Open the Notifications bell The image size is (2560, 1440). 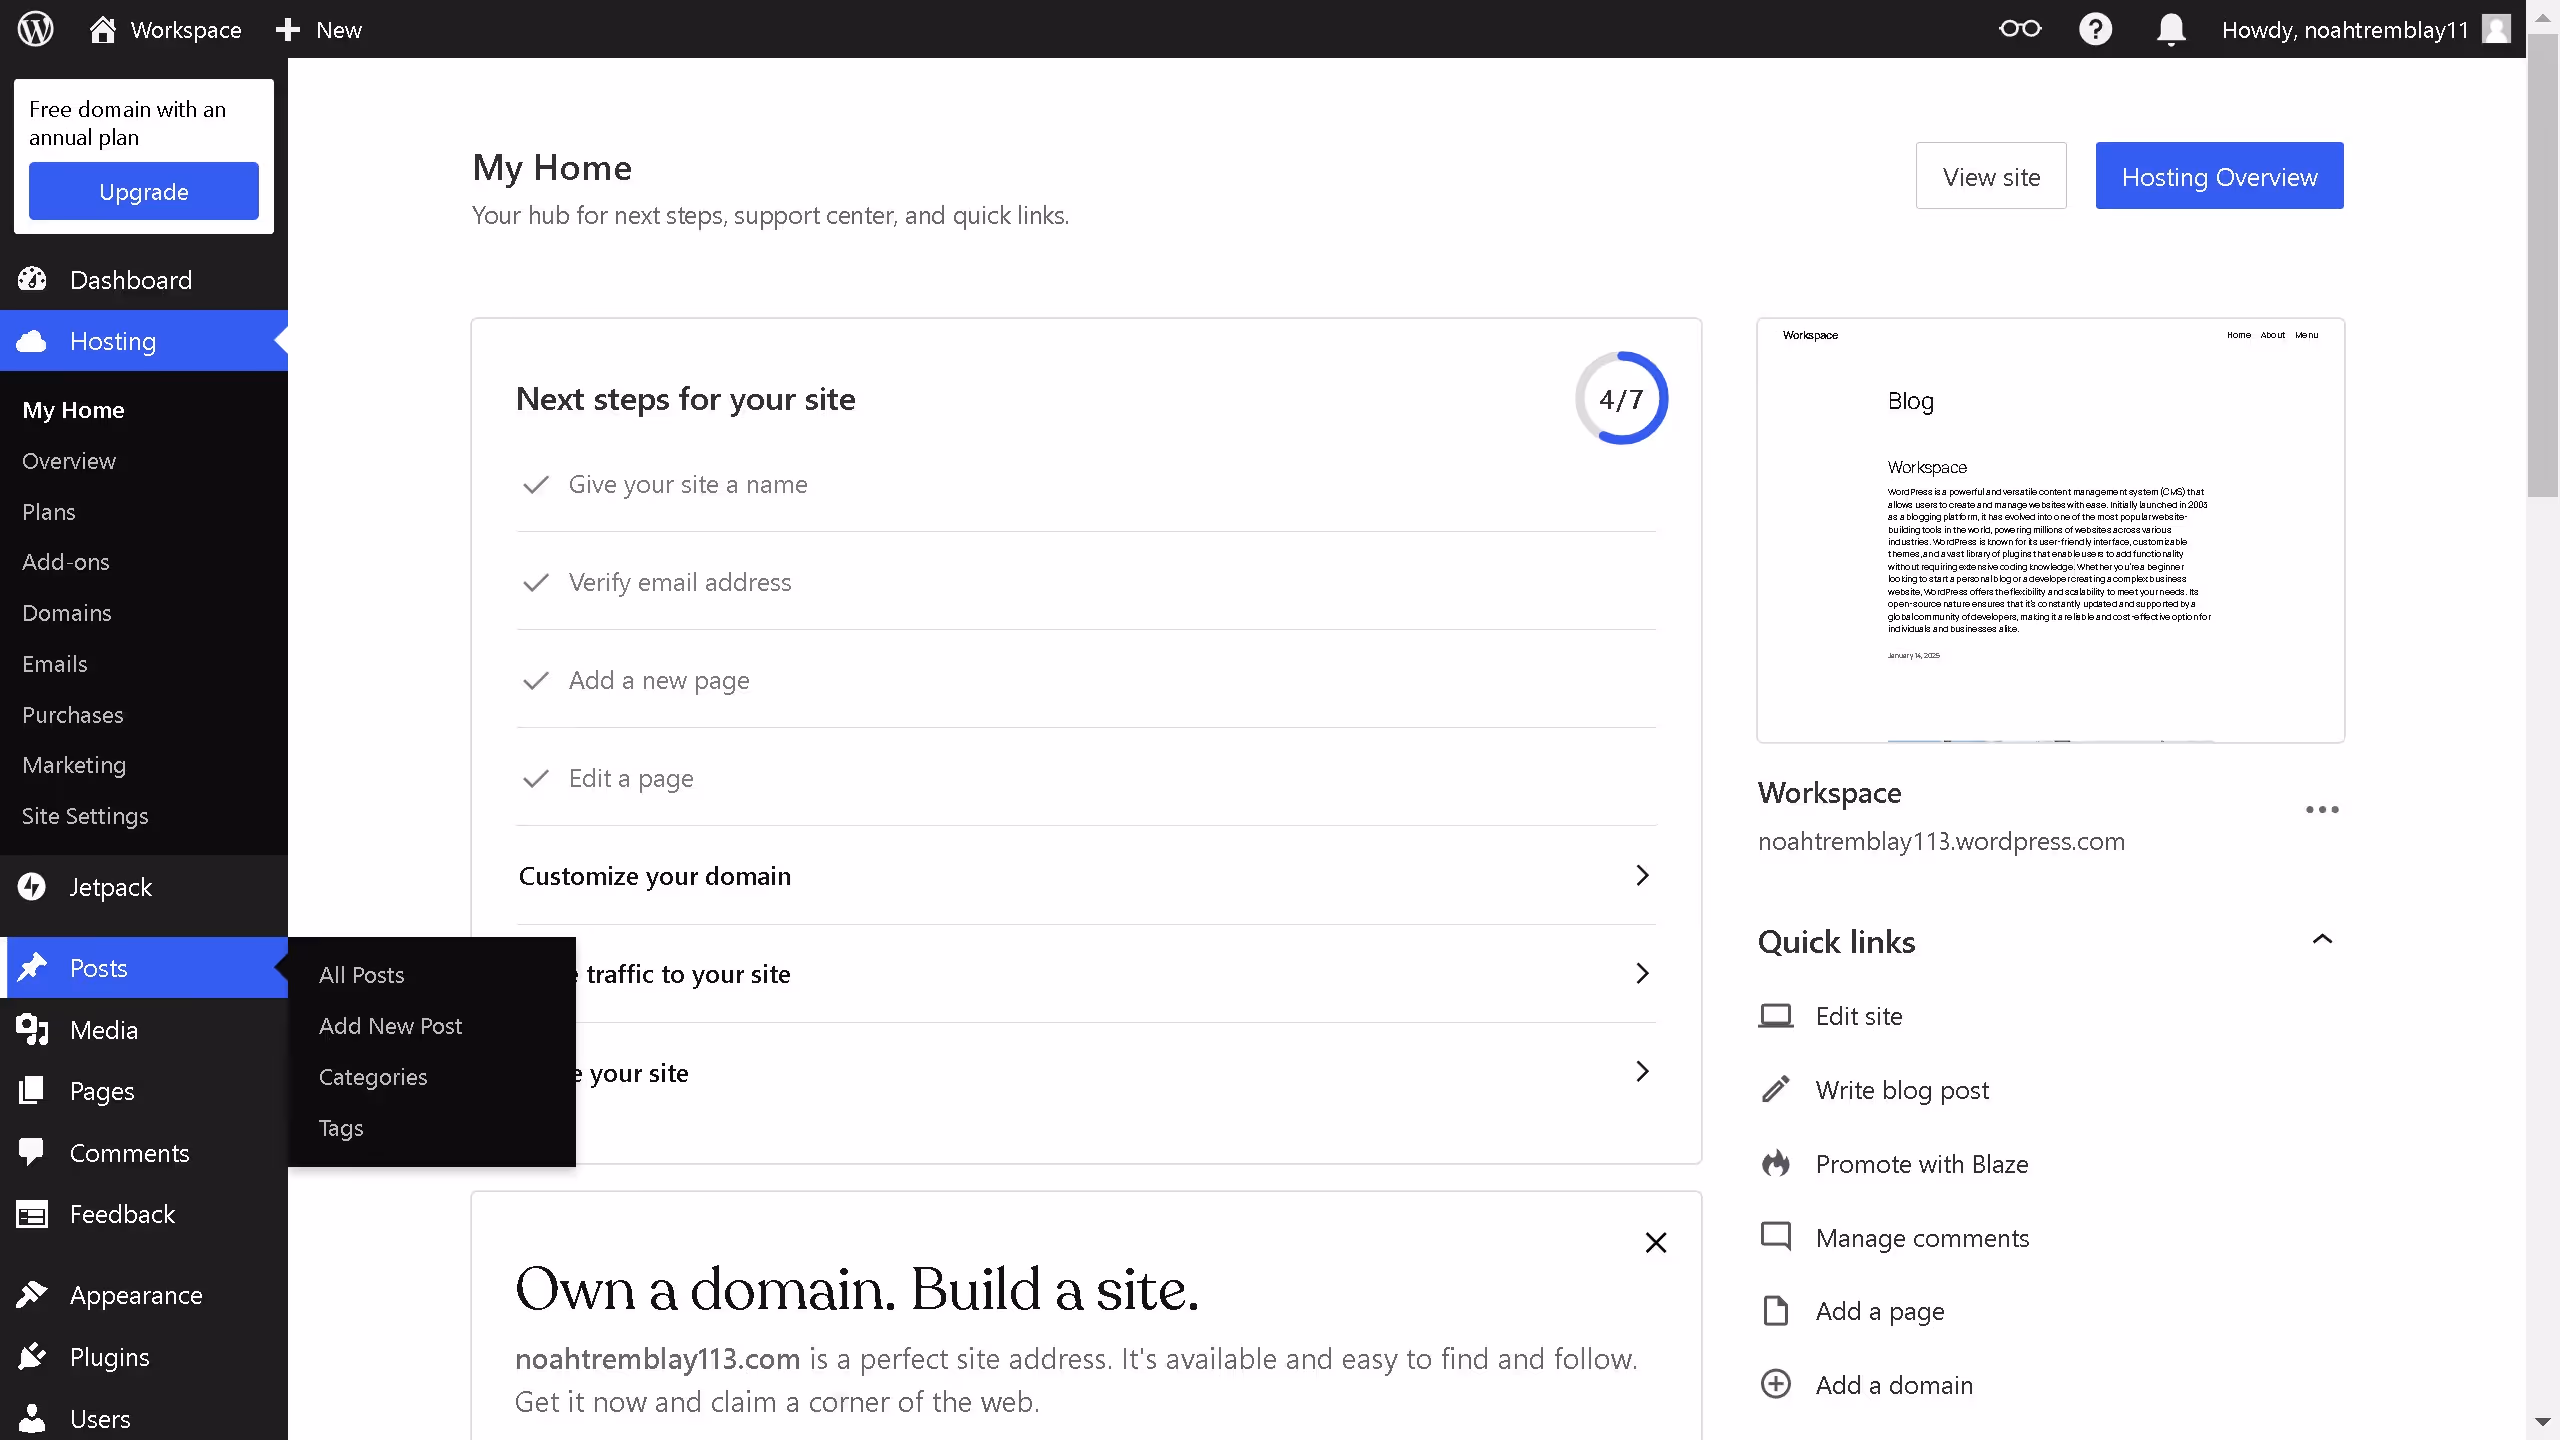coord(2170,29)
